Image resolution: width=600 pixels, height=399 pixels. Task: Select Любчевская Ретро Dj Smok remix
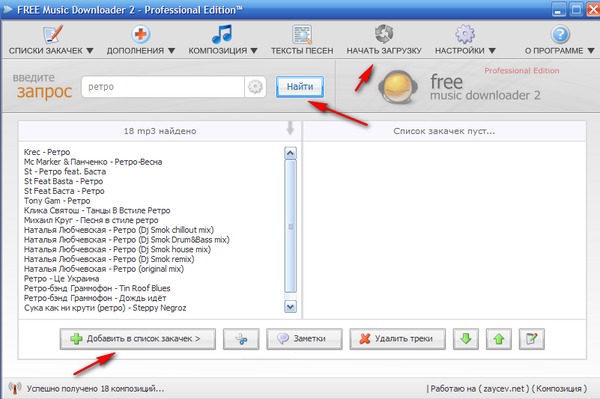click(x=109, y=259)
